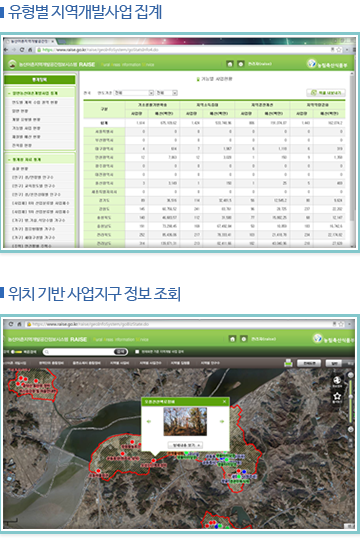
Task: Click the Excel export button above table
Action: [x=326, y=93]
